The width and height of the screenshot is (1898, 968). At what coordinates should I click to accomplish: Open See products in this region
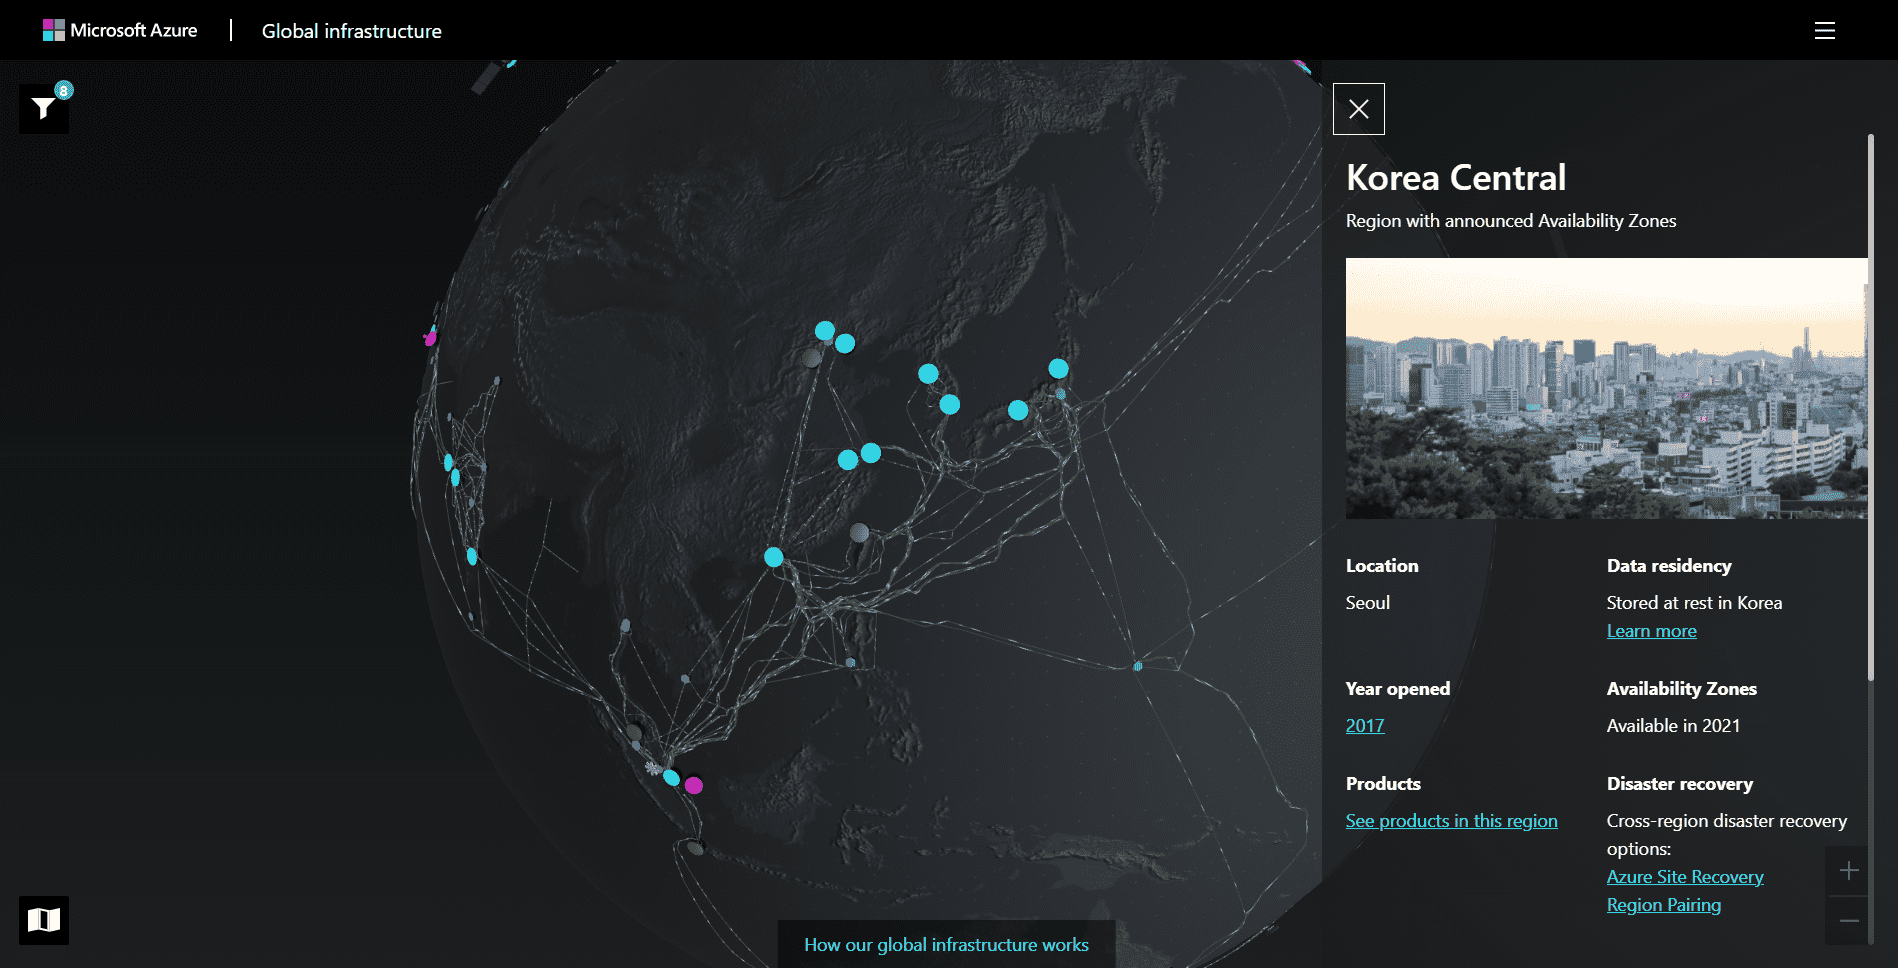click(x=1451, y=821)
